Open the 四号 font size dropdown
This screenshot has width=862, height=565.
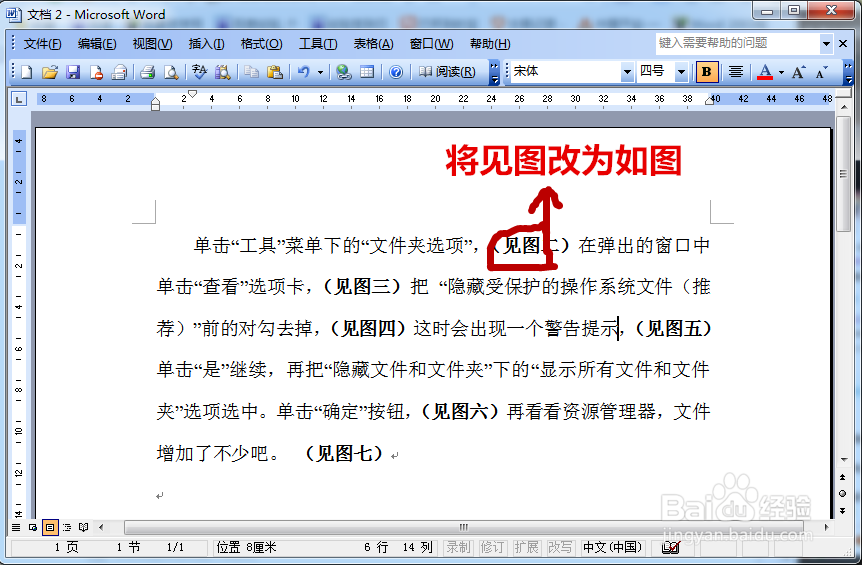click(x=682, y=72)
